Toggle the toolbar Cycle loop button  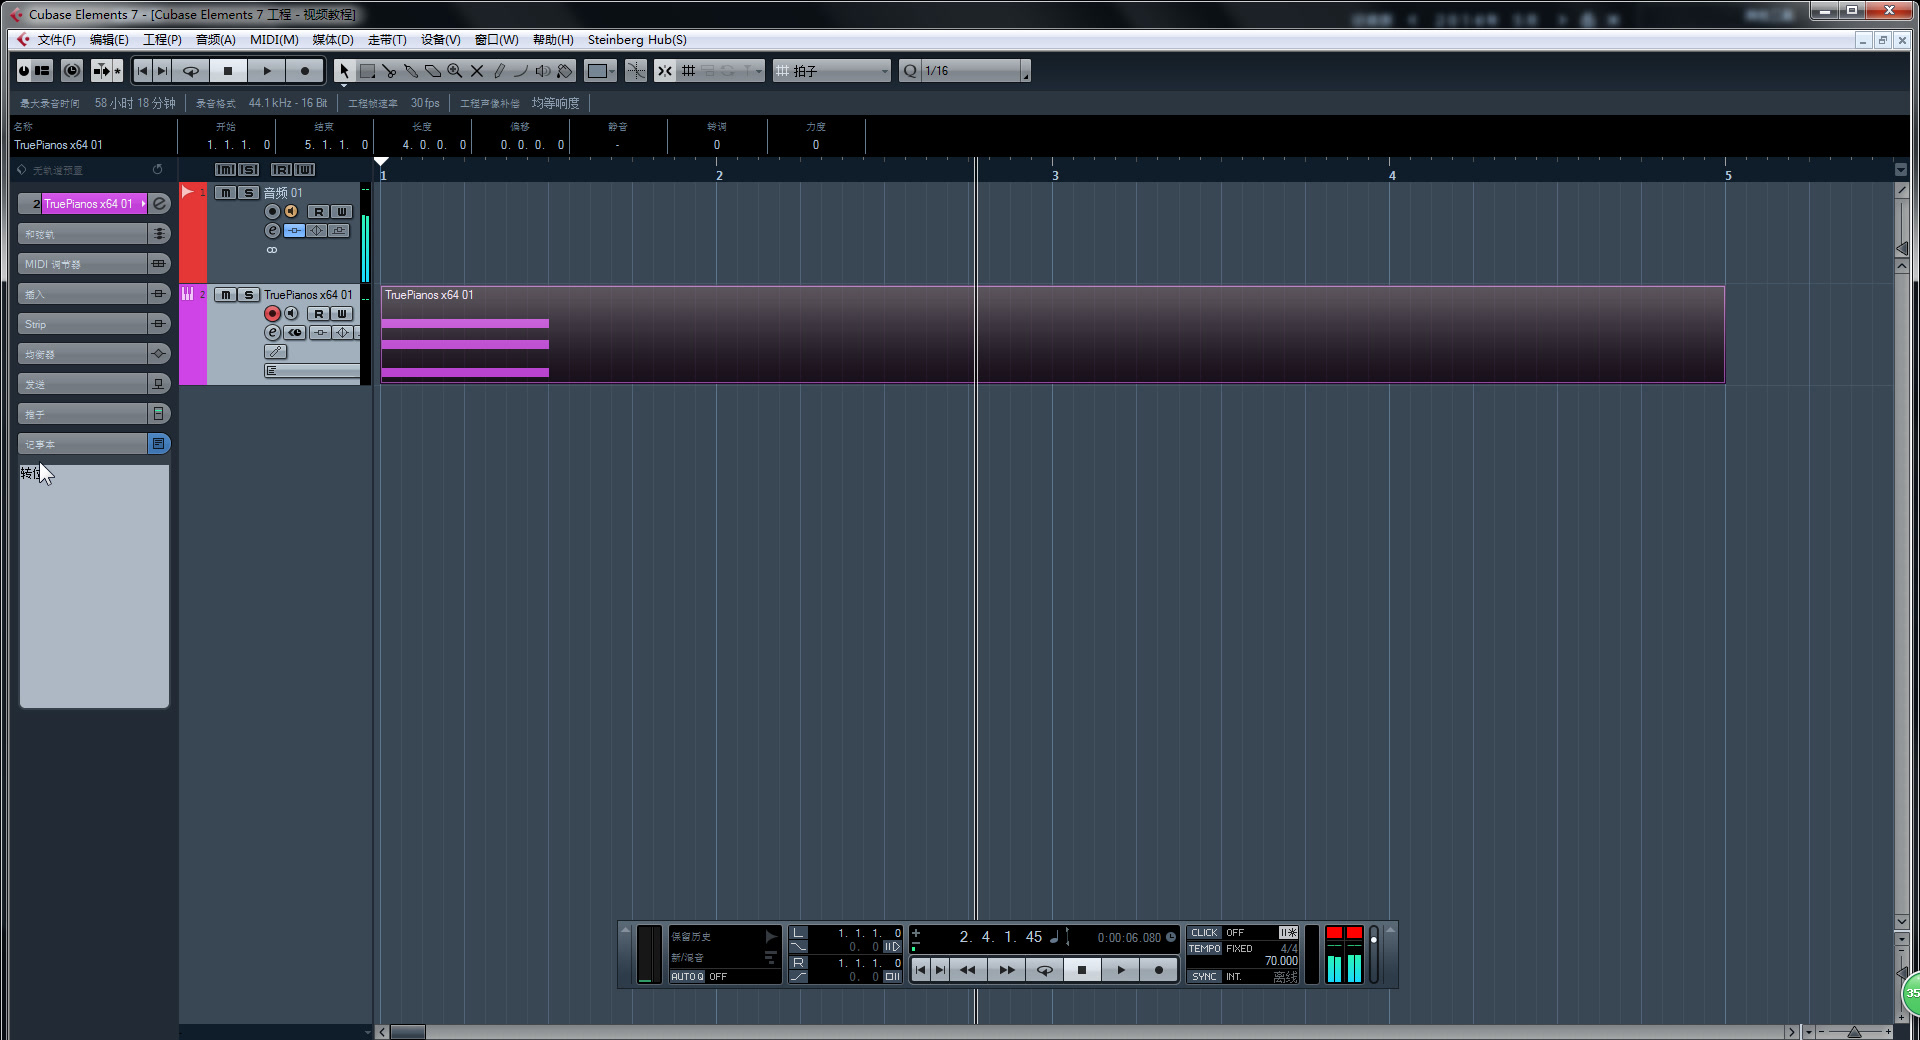[190, 71]
